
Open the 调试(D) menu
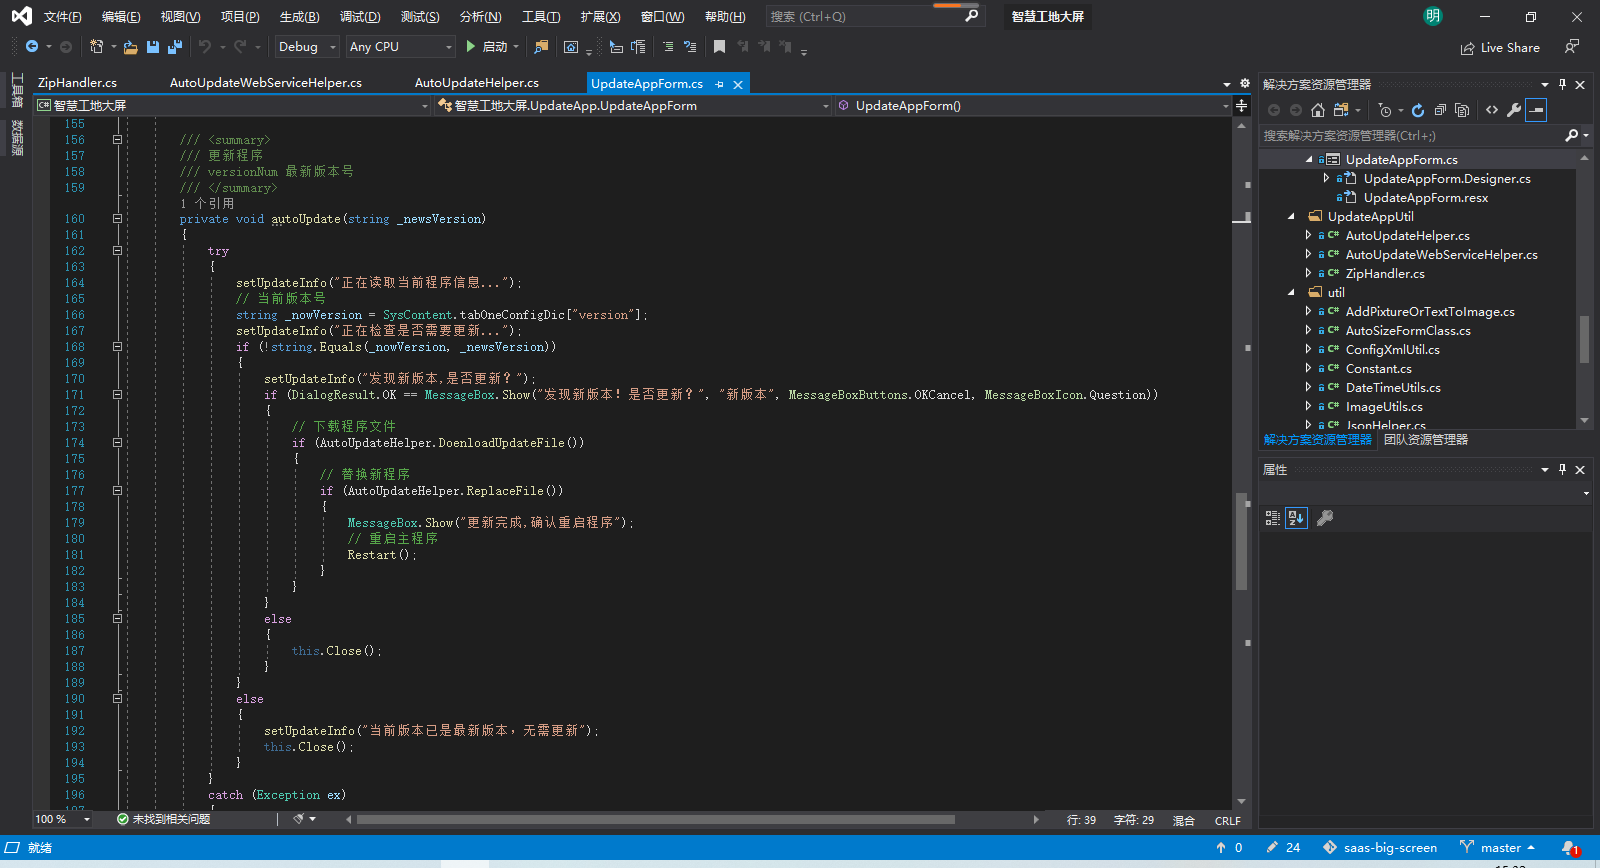(x=360, y=17)
